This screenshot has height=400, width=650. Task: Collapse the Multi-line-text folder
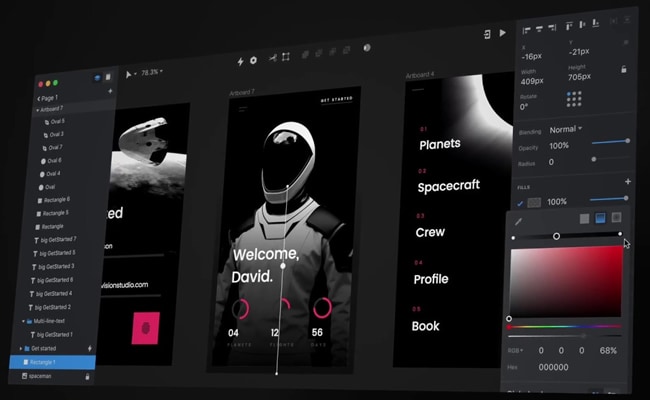[23, 321]
